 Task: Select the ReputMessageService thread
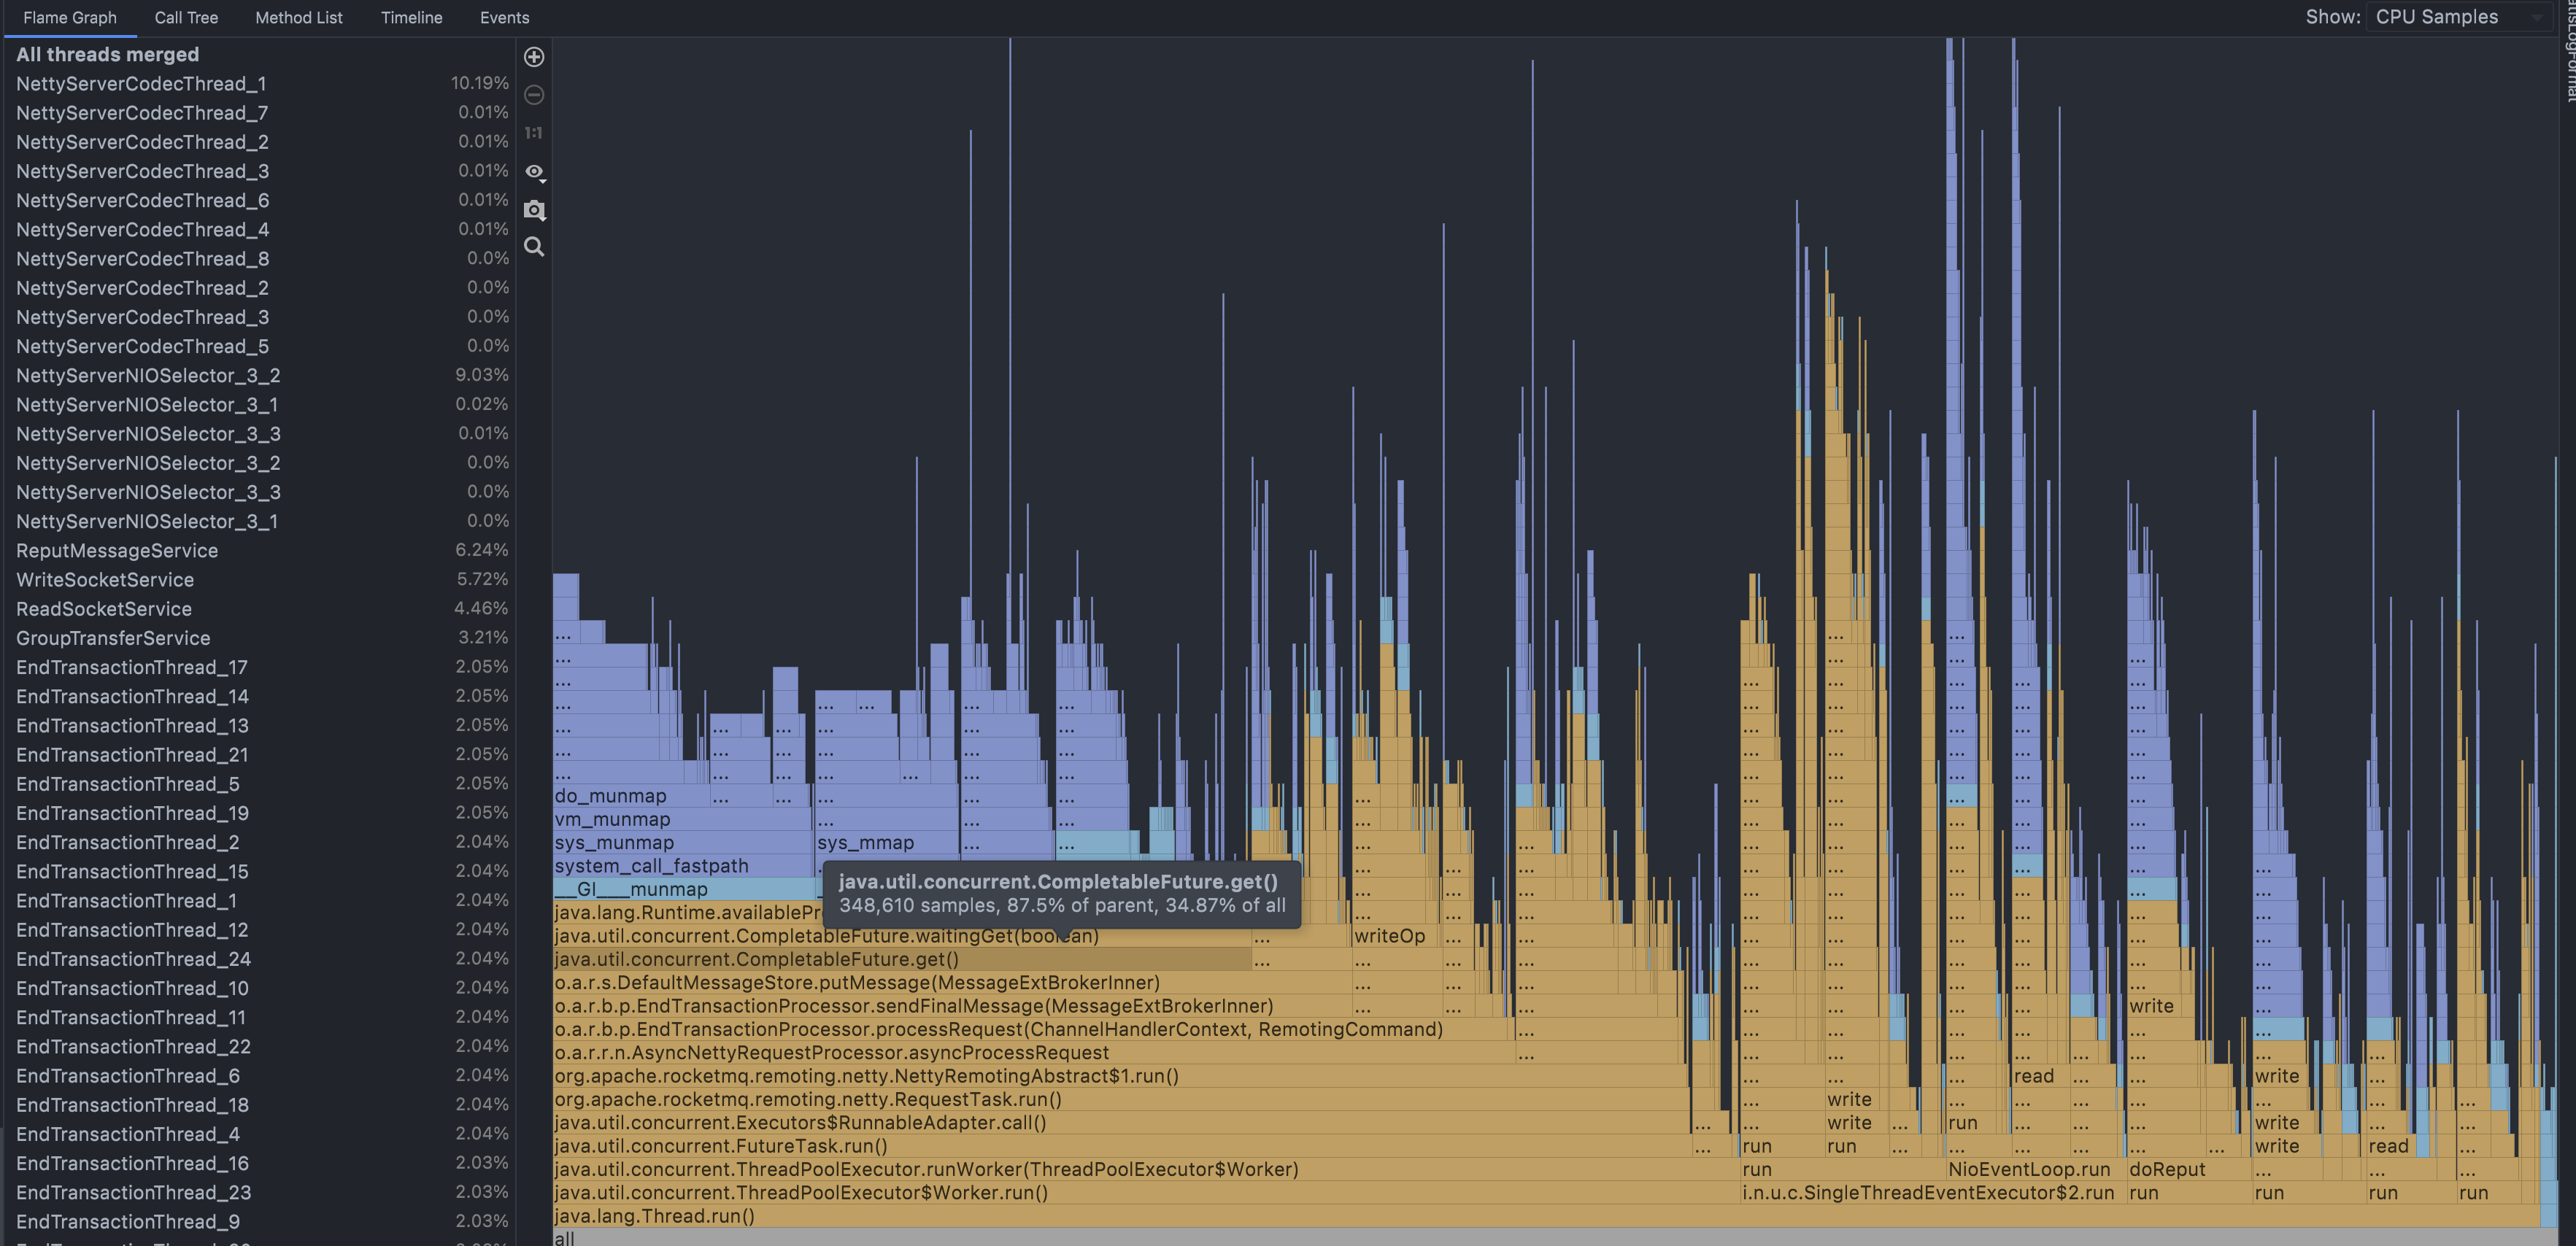(x=117, y=551)
